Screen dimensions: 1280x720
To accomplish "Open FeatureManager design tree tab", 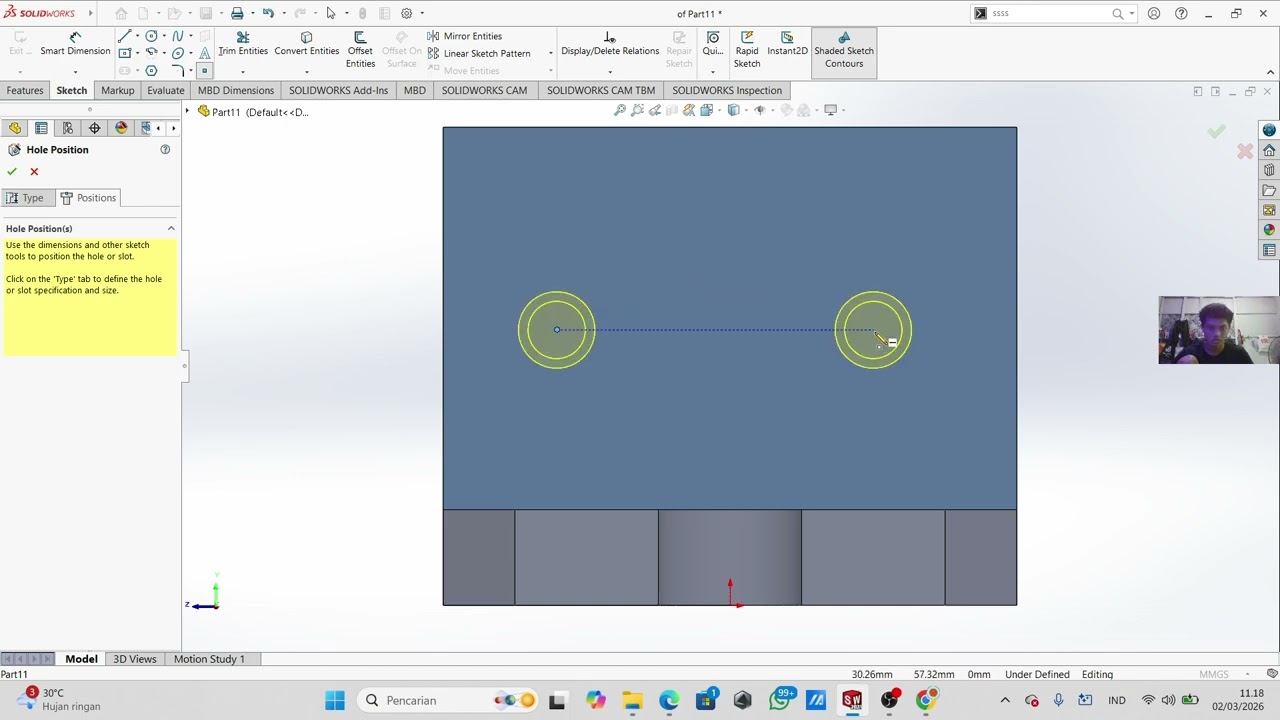I will click(x=15, y=128).
